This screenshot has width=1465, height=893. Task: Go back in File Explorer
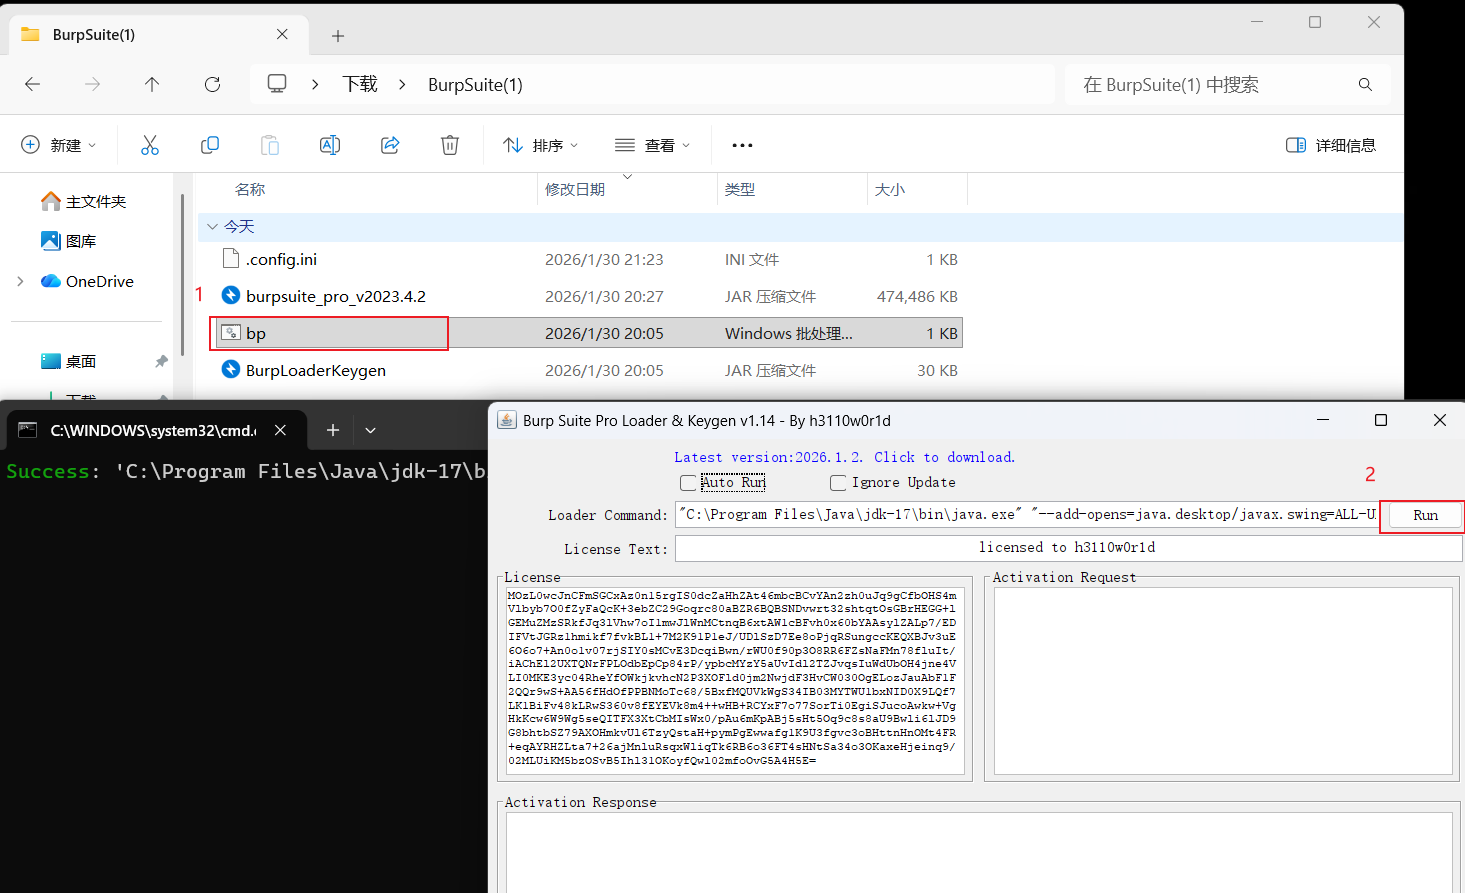coord(33,85)
